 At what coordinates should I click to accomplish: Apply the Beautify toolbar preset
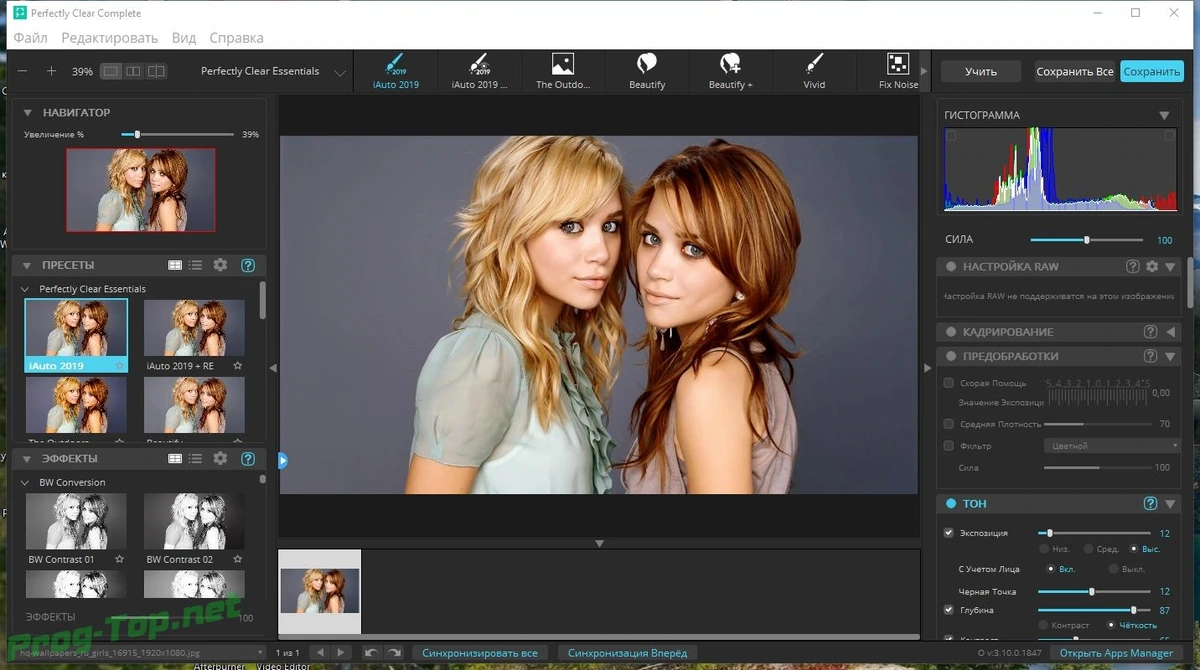tap(647, 71)
